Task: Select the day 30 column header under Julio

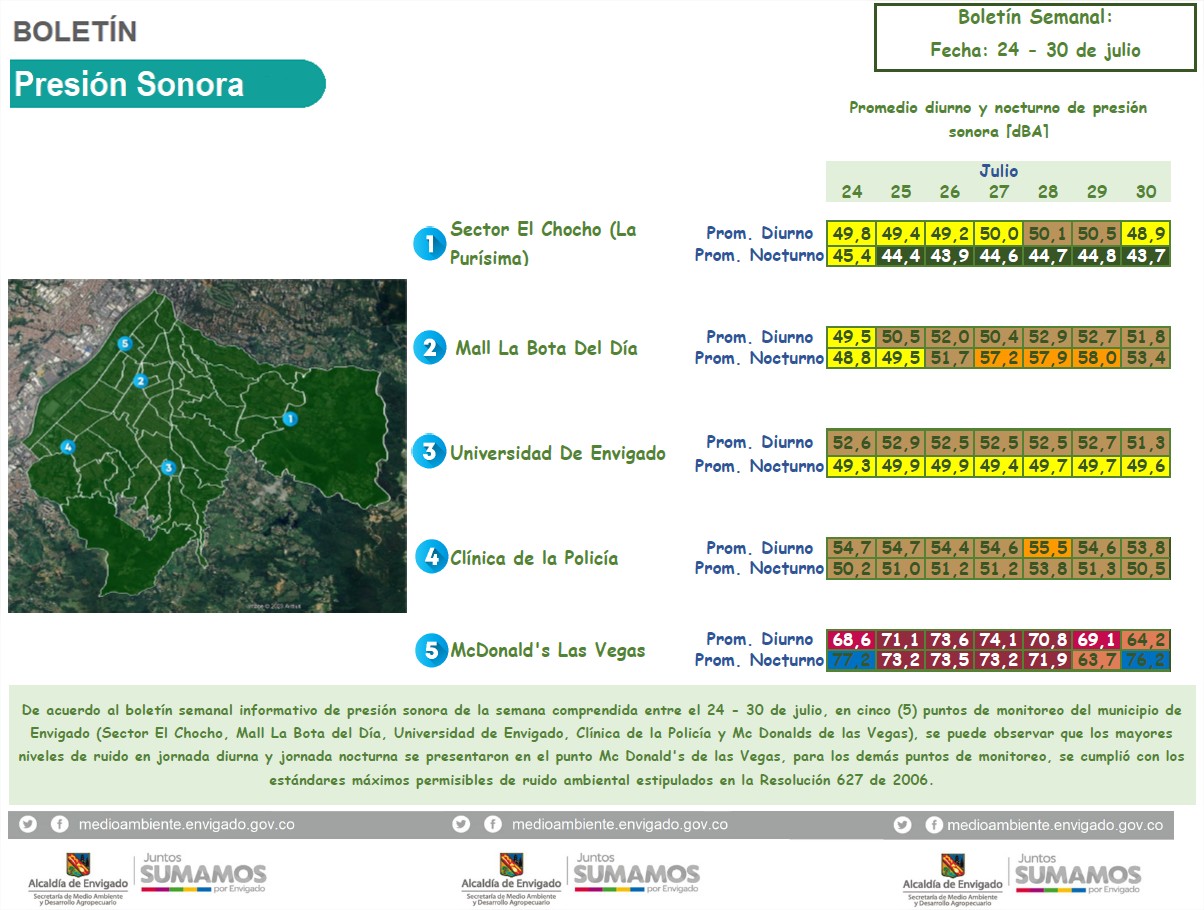Action: pyautogui.click(x=1146, y=192)
